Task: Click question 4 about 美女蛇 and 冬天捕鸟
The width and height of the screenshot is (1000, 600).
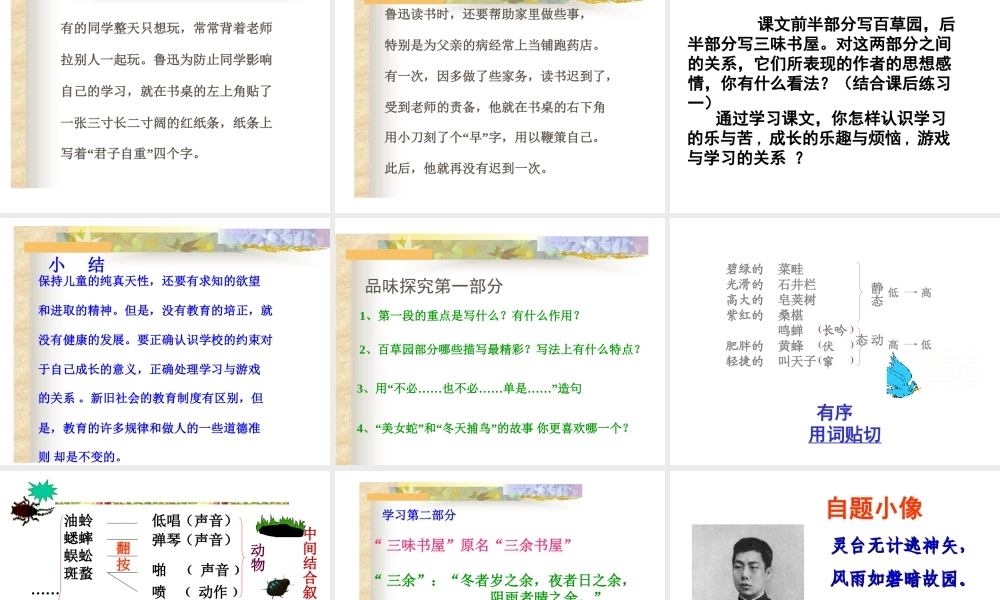Action: click(x=493, y=428)
